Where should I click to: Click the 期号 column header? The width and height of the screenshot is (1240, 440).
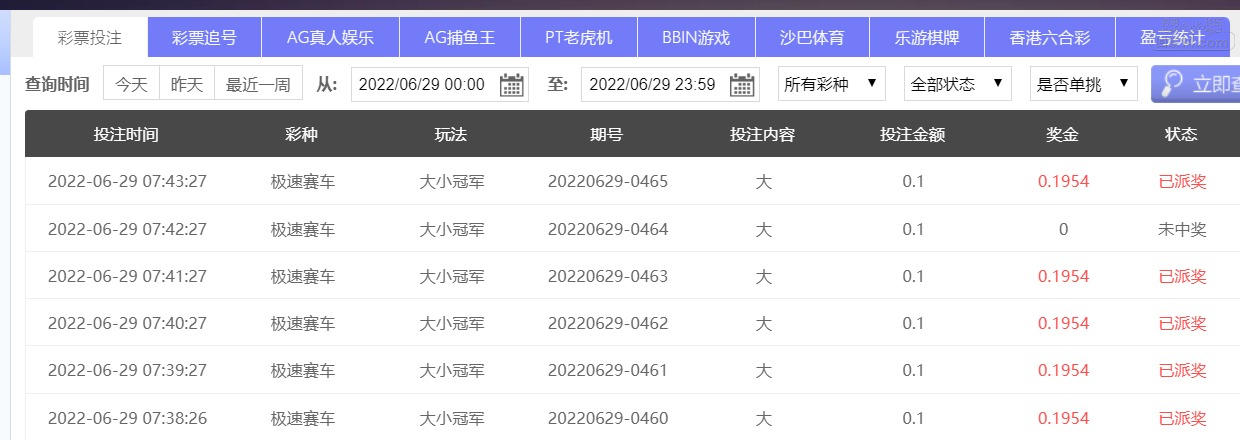(607, 134)
